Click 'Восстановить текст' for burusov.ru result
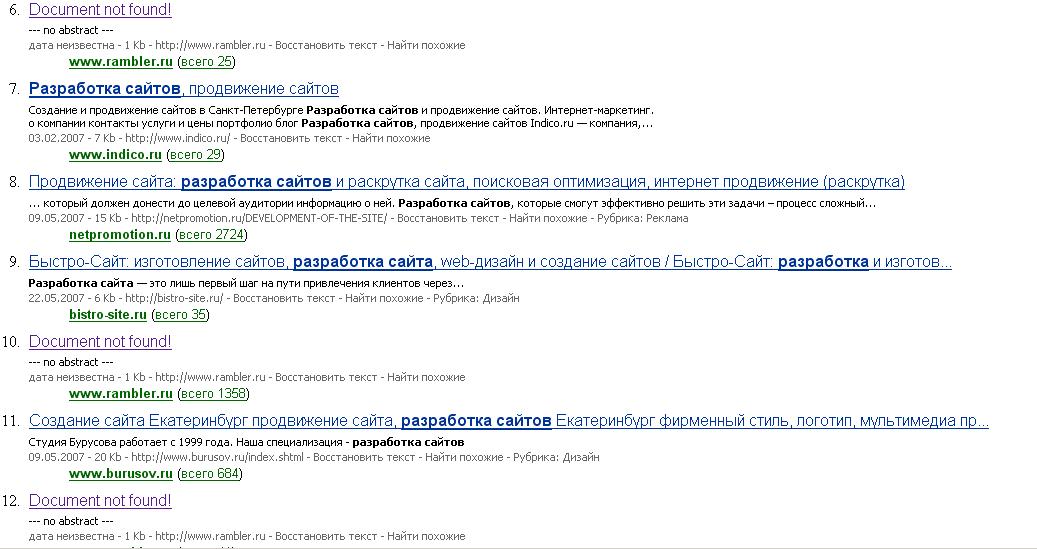Image resolution: width=1037 pixels, height=549 pixels. 364,457
